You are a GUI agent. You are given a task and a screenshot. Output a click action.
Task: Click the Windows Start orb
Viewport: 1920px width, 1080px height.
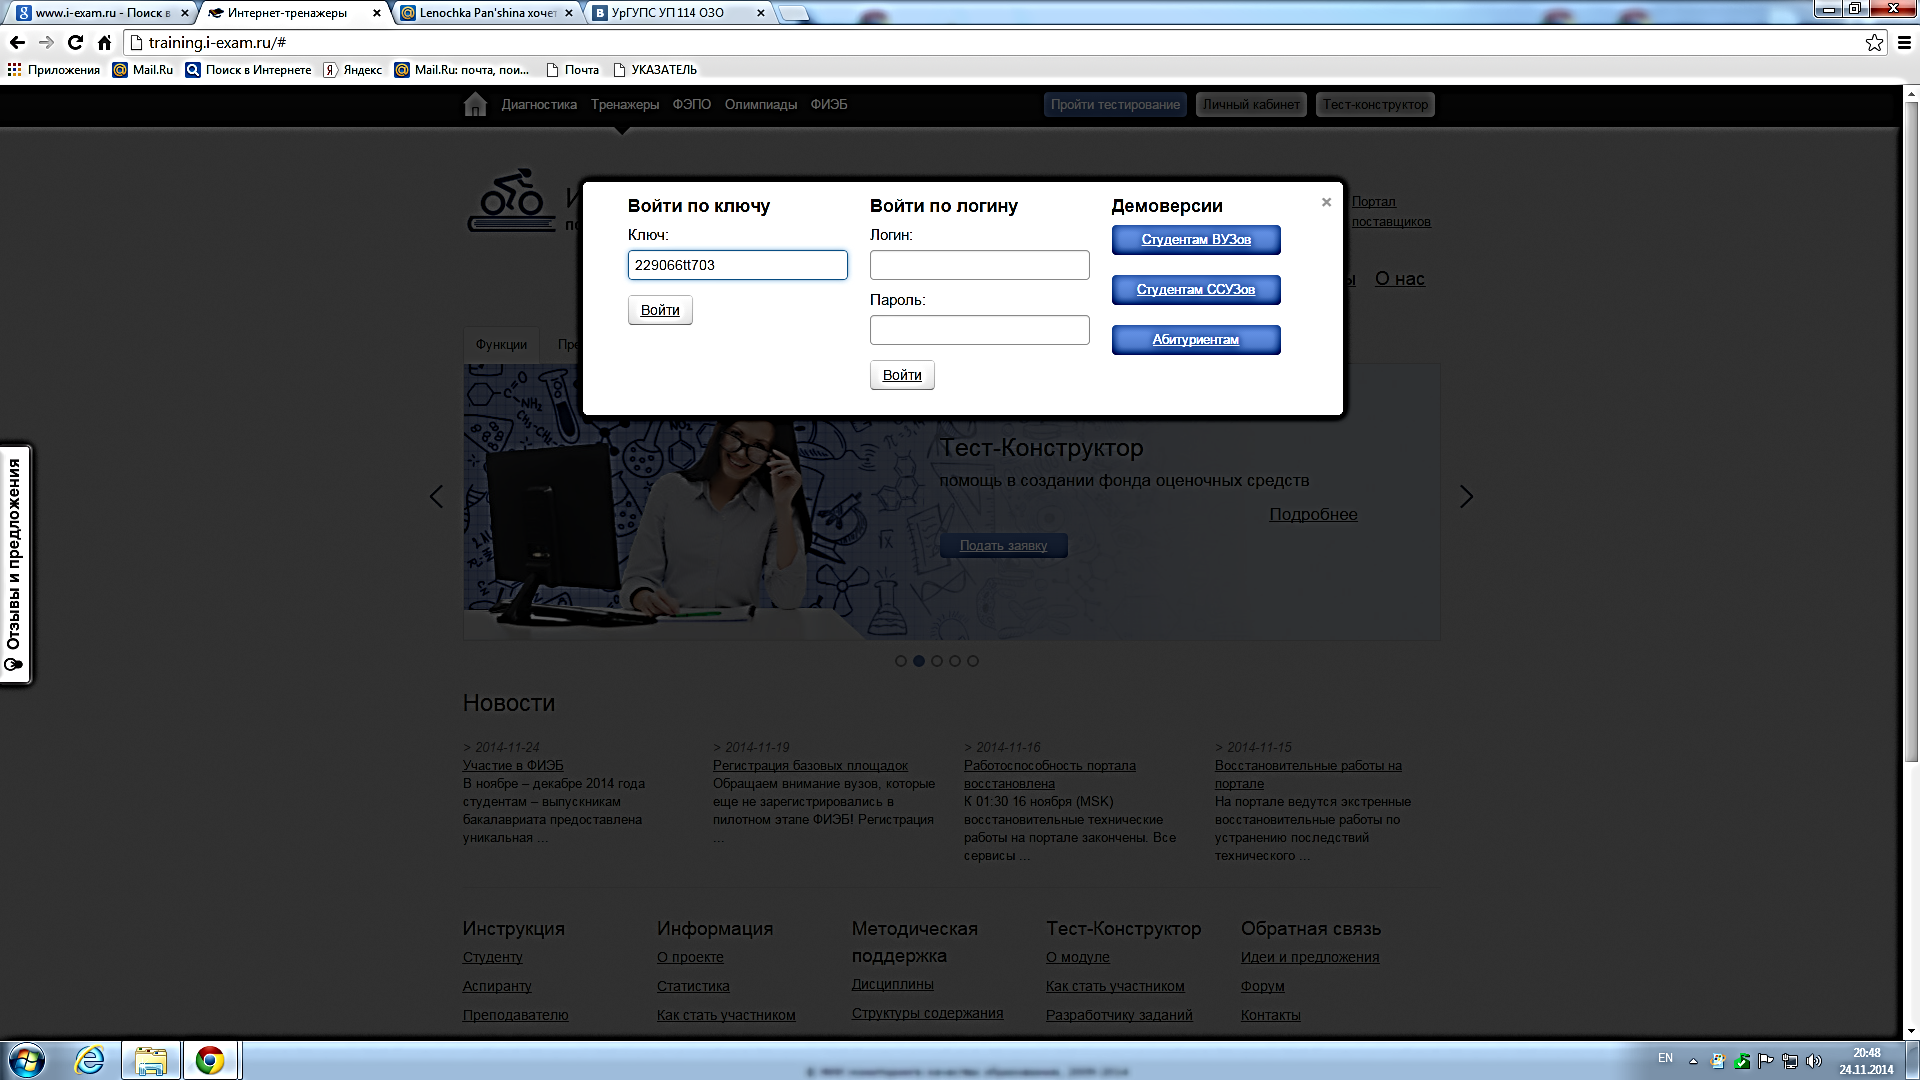[27, 1060]
